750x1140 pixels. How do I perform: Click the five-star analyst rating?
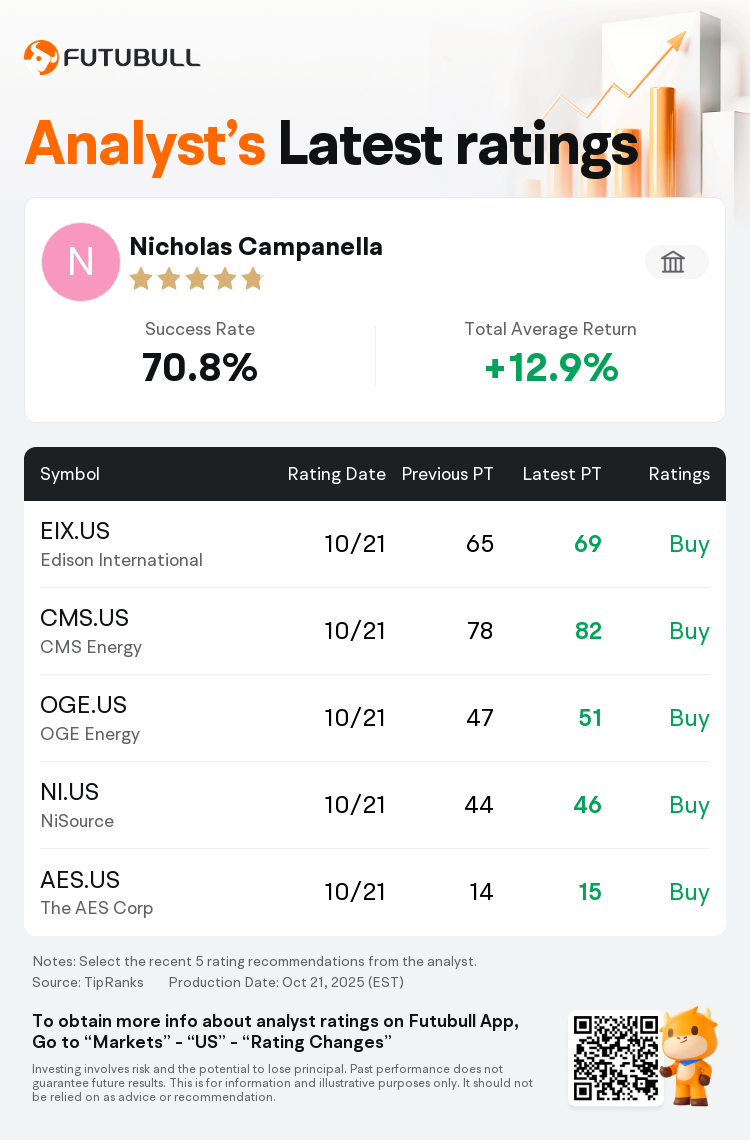pos(196,279)
